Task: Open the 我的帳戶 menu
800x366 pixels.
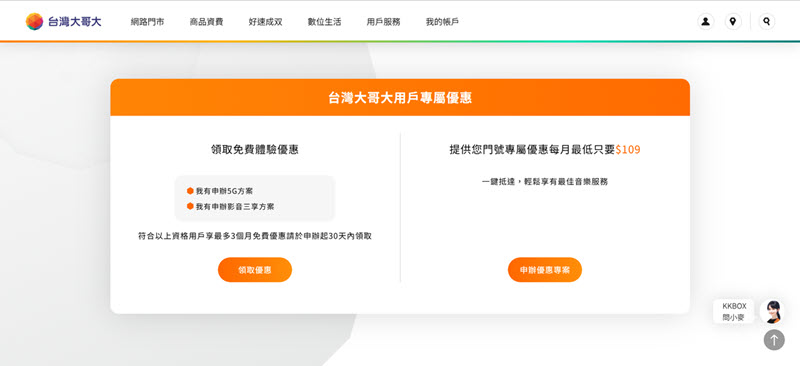Action: [x=442, y=22]
